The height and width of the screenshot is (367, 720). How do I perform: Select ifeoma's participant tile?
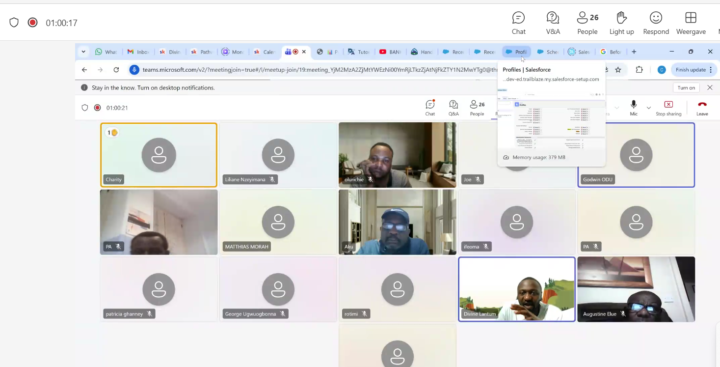coord(517,222)
